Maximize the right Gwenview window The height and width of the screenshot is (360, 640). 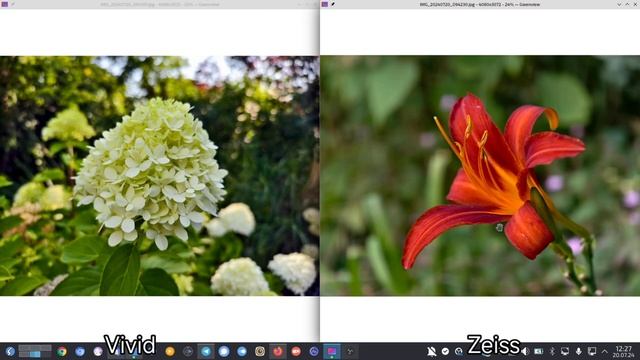coord(628,4)
